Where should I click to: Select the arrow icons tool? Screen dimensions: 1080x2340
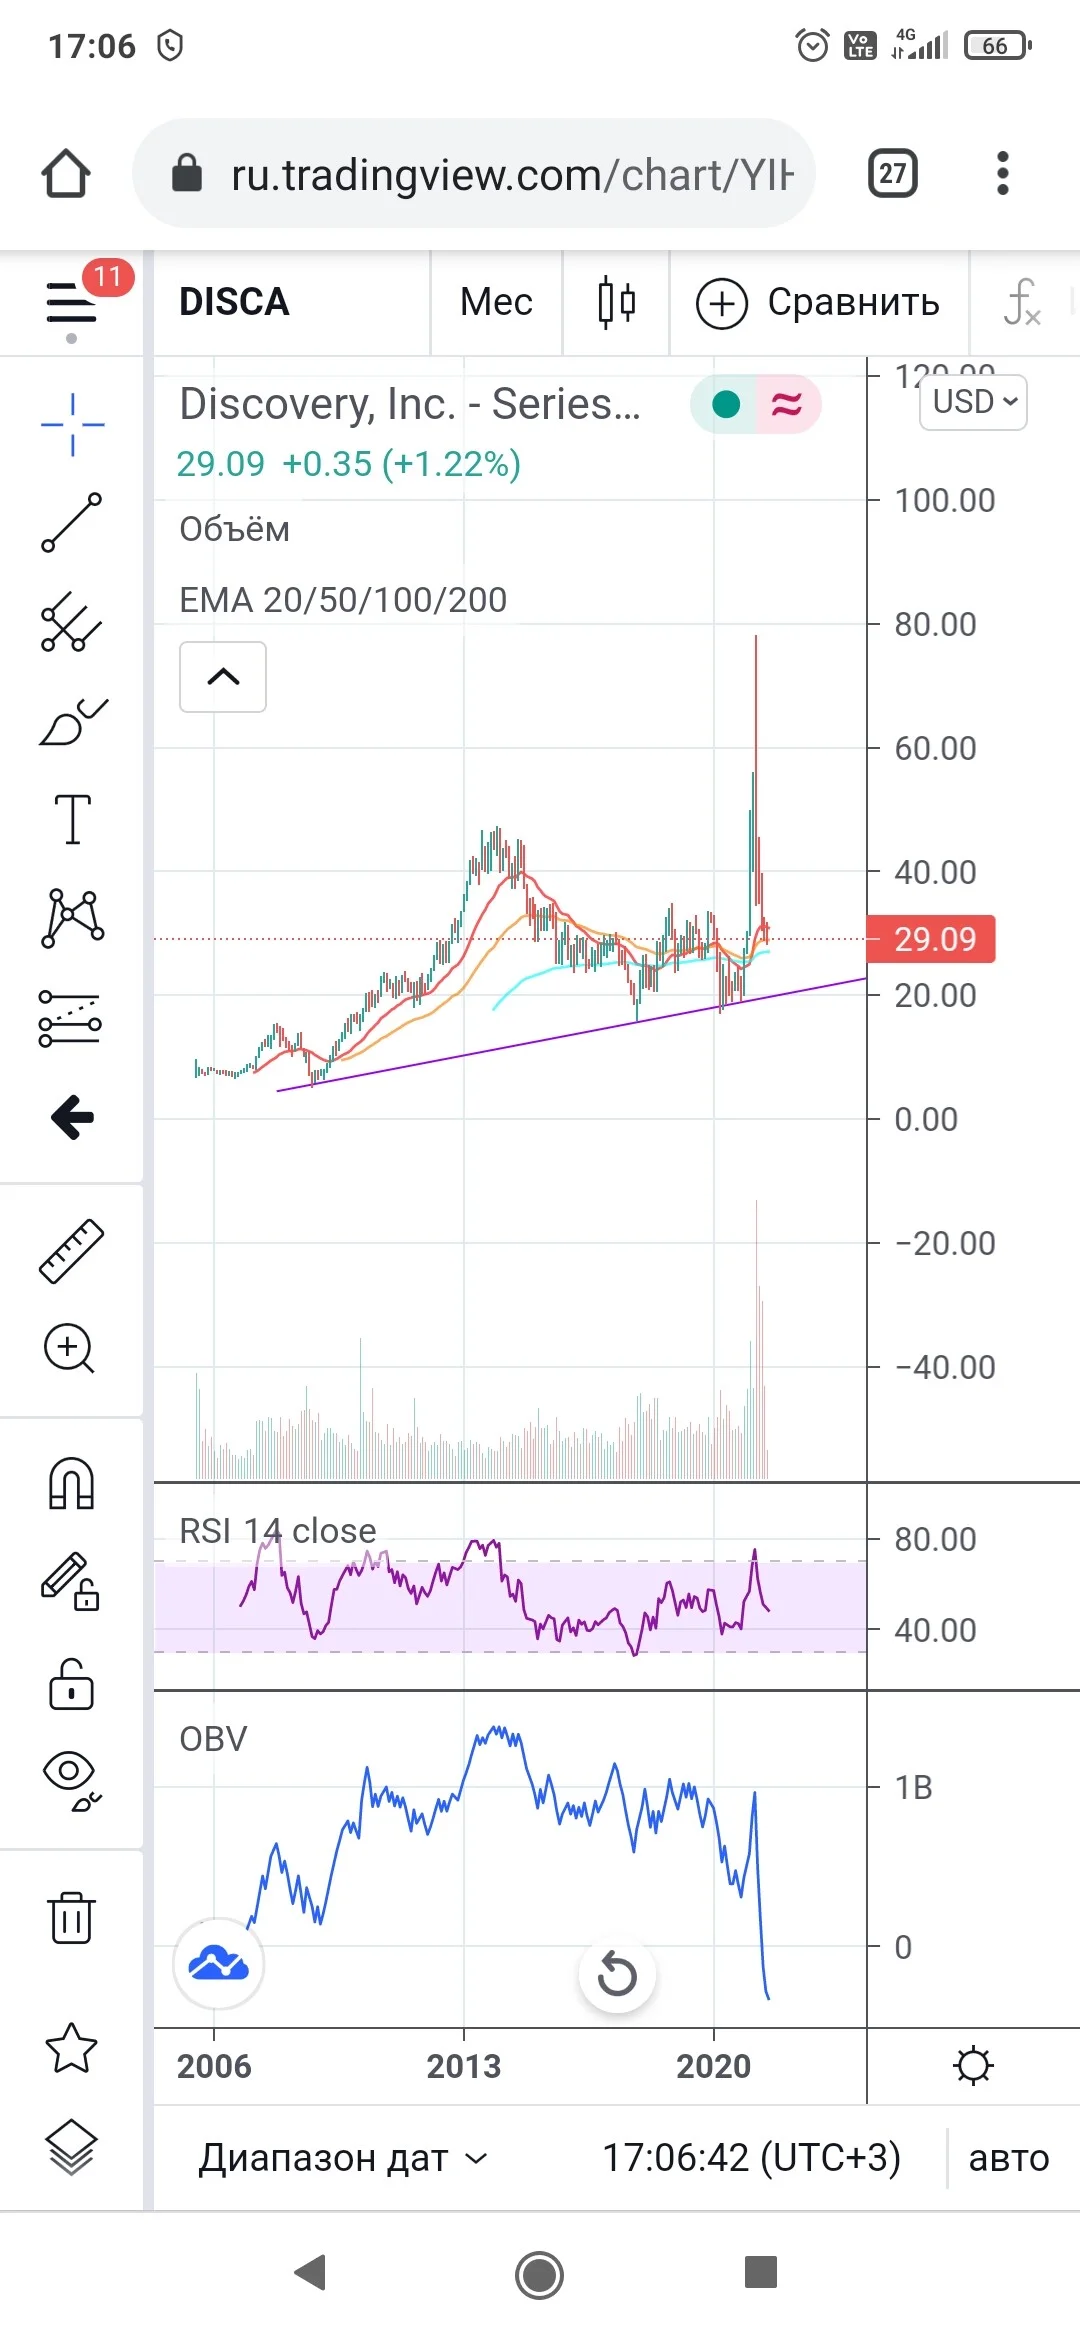(72, 1117)
